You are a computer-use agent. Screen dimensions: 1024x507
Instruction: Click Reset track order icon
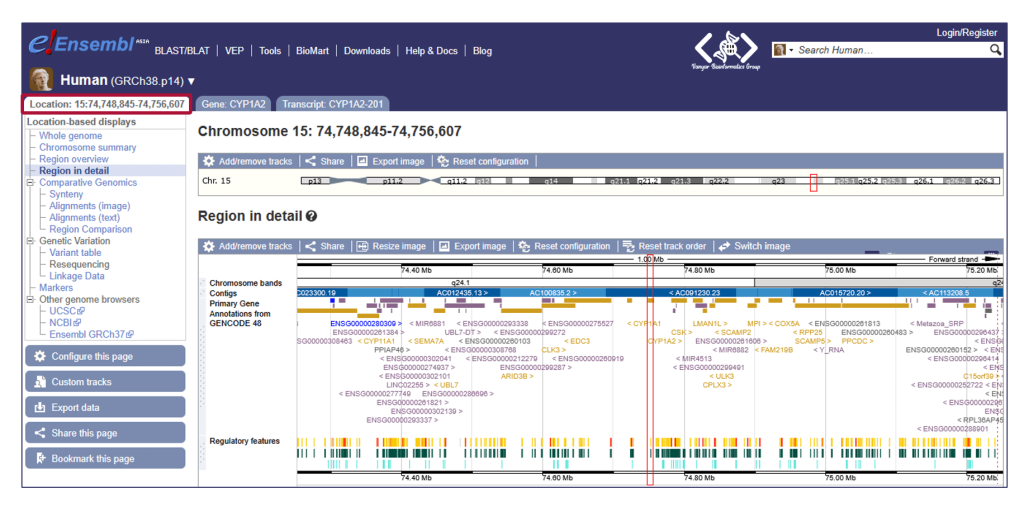pyautogui.click(x=627, y=246)
